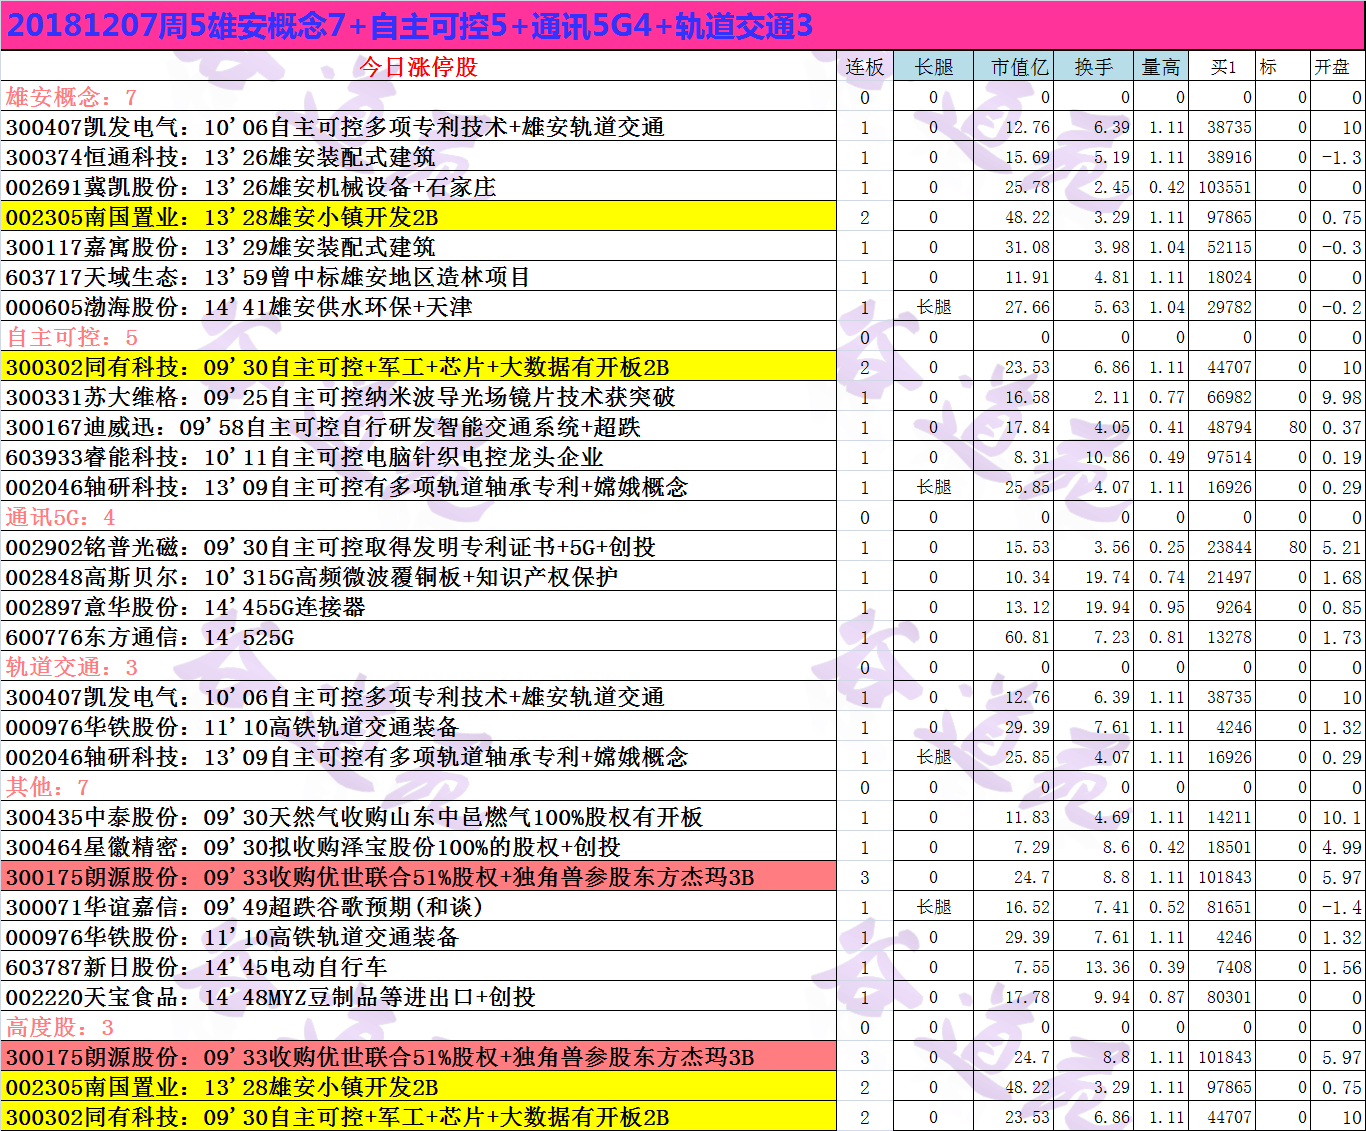Select the 000605渤海股份 row description
This screenshot has width=1366, height=1131.
click(239, 307)
